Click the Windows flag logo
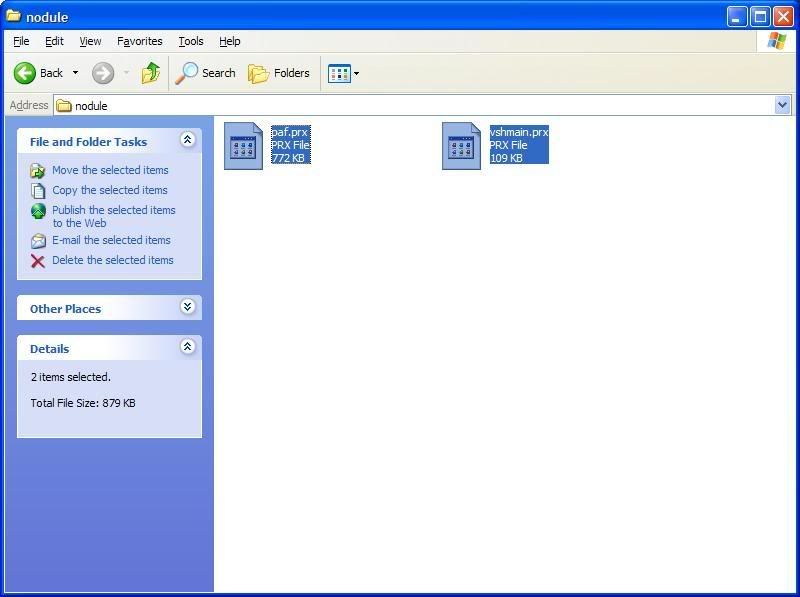800x597 pixels. (x=776, y=41)
